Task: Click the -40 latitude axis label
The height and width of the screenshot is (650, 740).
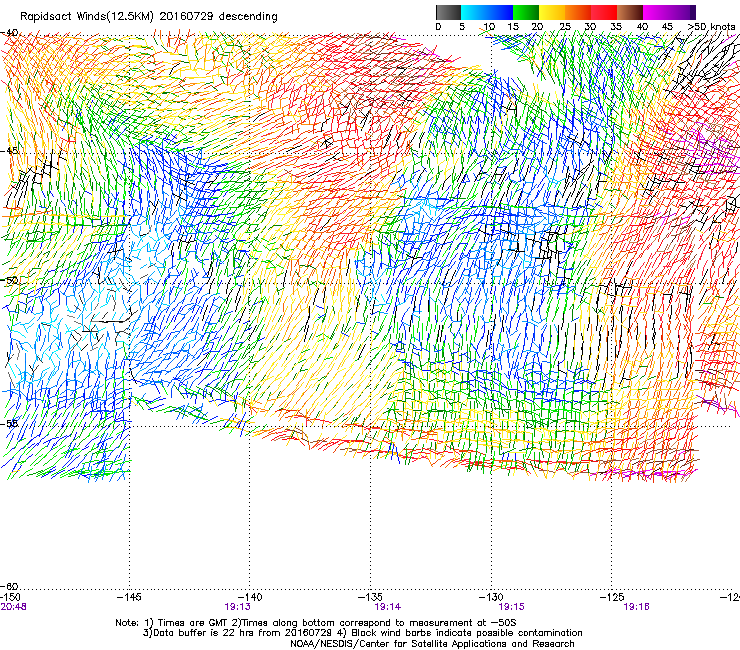Action: 9,33
